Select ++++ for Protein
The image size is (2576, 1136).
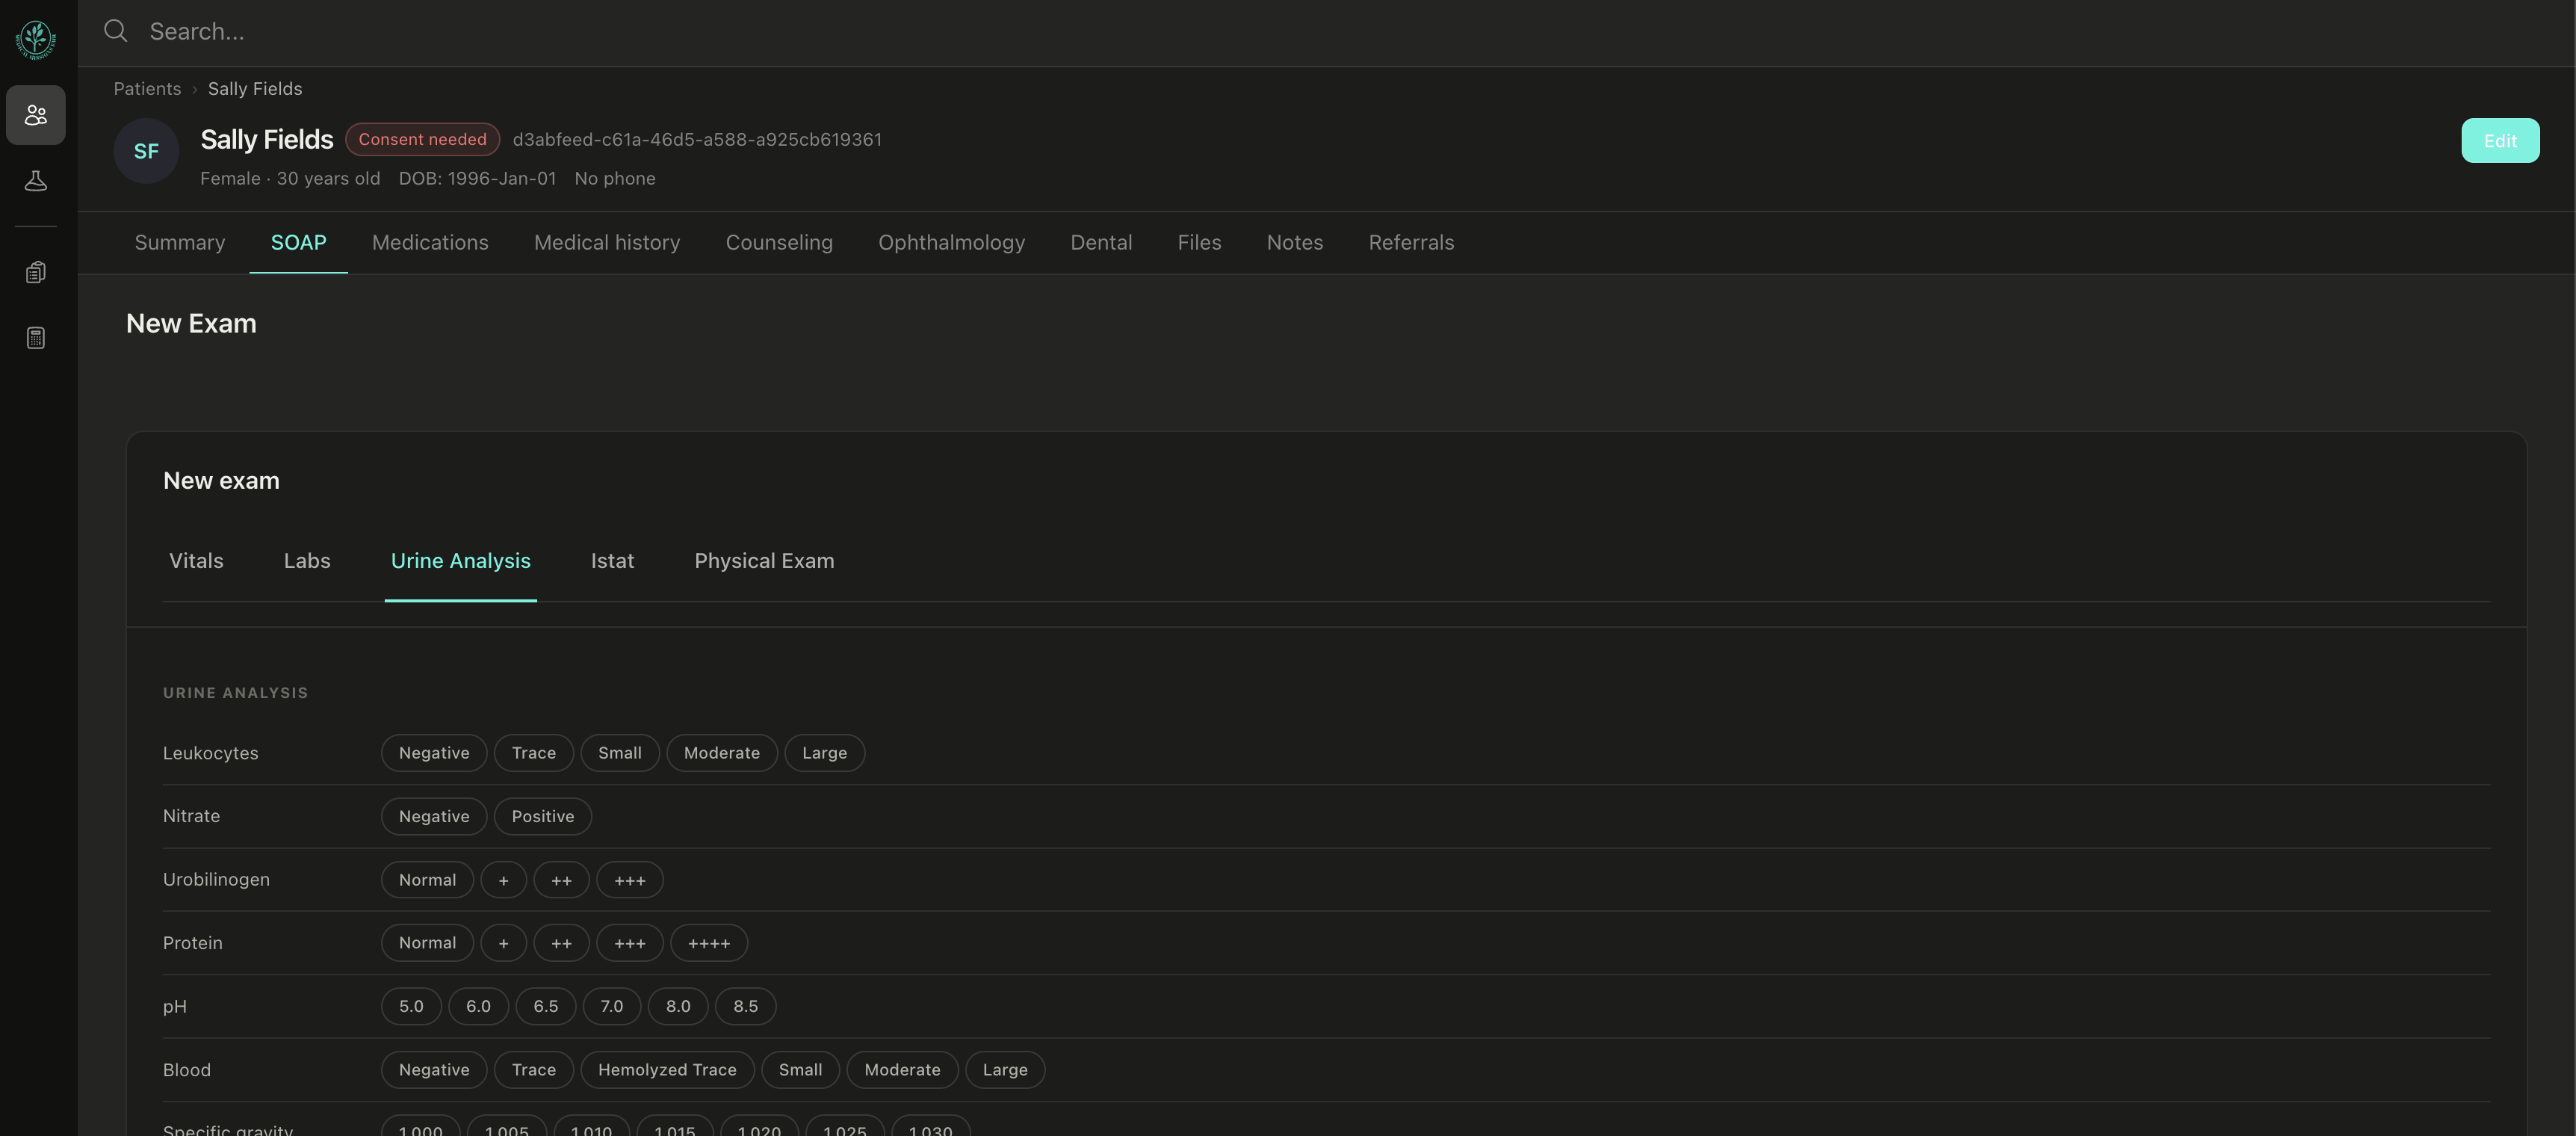[709, 943]
